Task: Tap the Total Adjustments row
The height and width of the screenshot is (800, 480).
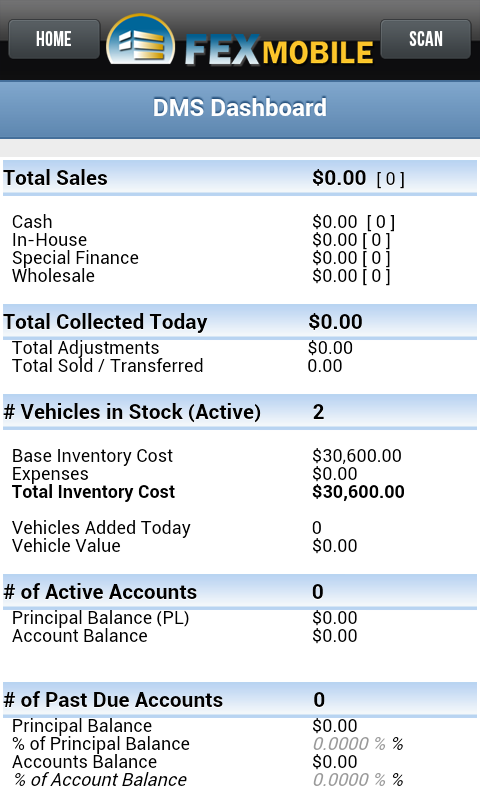Action: click(240, 348)
